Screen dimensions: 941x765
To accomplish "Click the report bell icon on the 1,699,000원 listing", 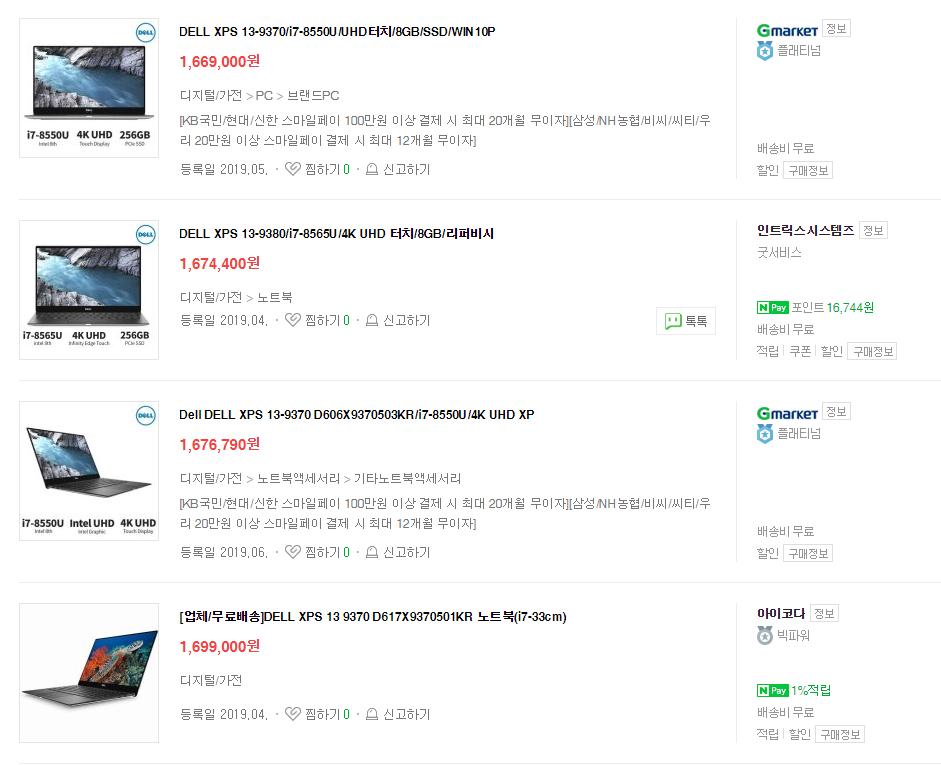I will pyautogui.click(x=371, y=714).
